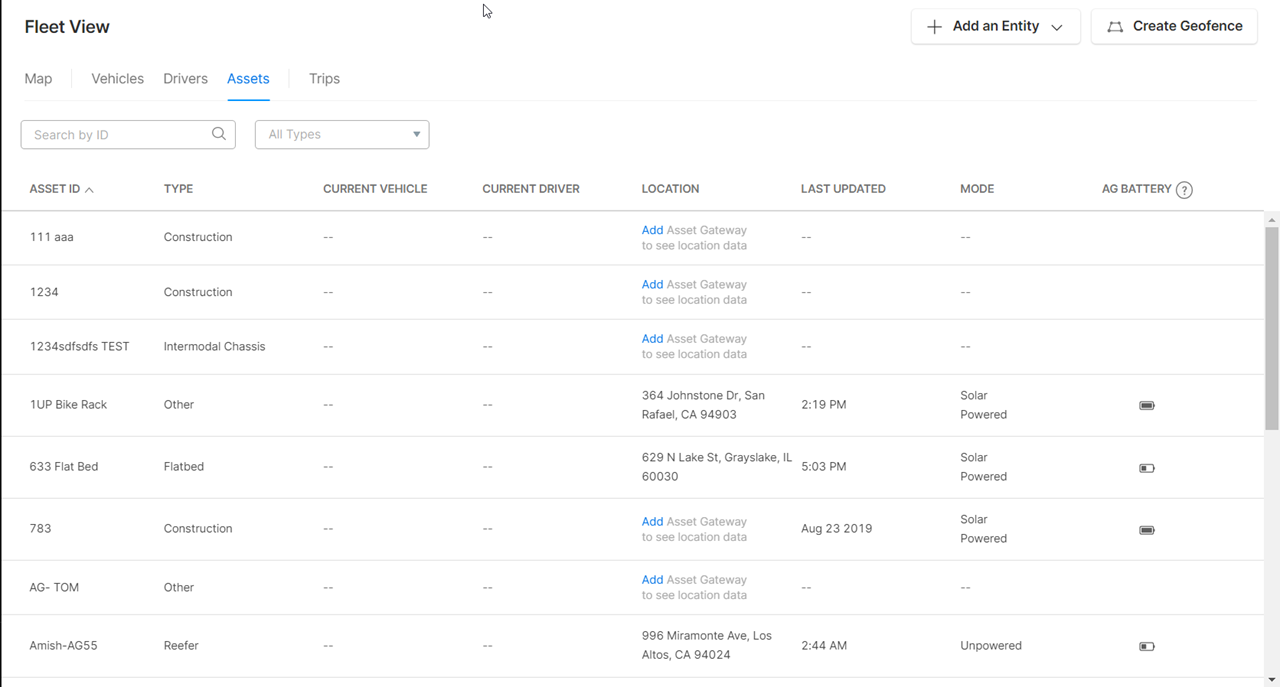Viewport: 1280px width, 687px height.
Task: Switch to the Map tab
Action: [38, 79]
